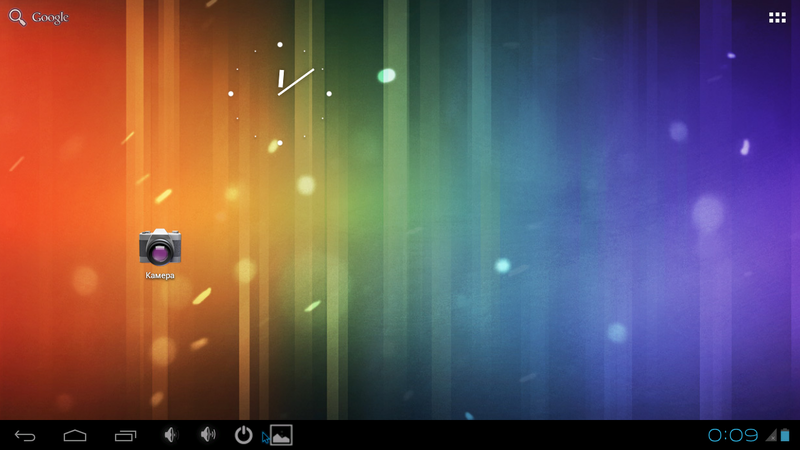The width and height of the screenshot is (800, 450).
Task: Show recent apps button
Action: coord(126,435)
